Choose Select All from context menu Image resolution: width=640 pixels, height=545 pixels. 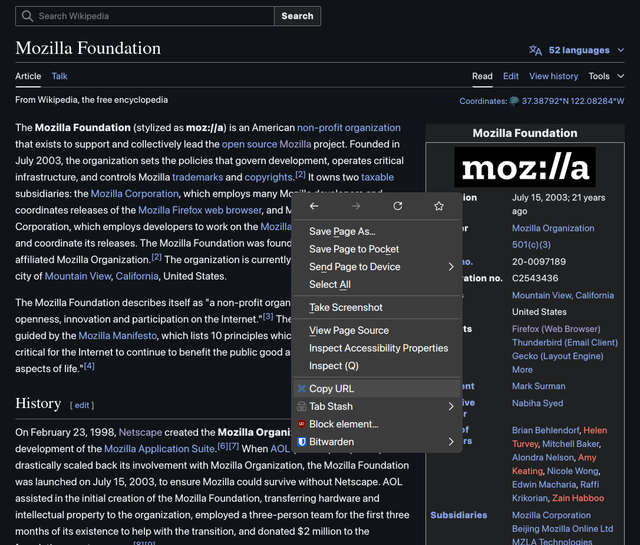(x=377, y=285)
